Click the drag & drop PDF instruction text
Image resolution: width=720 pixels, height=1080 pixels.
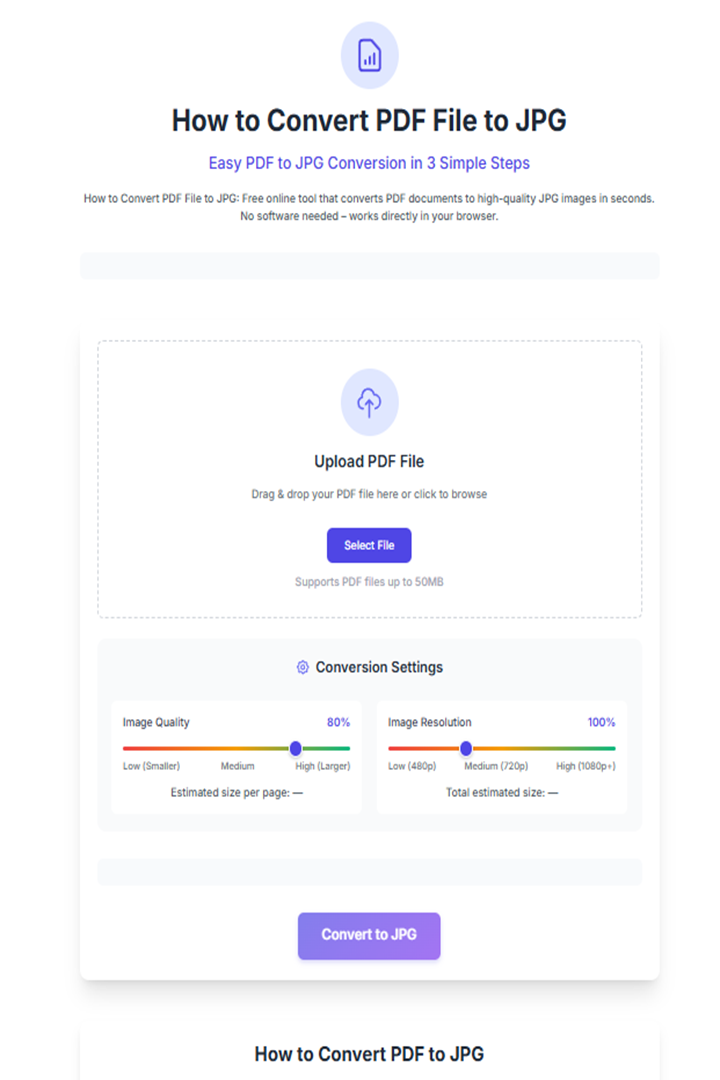[369, 495]
